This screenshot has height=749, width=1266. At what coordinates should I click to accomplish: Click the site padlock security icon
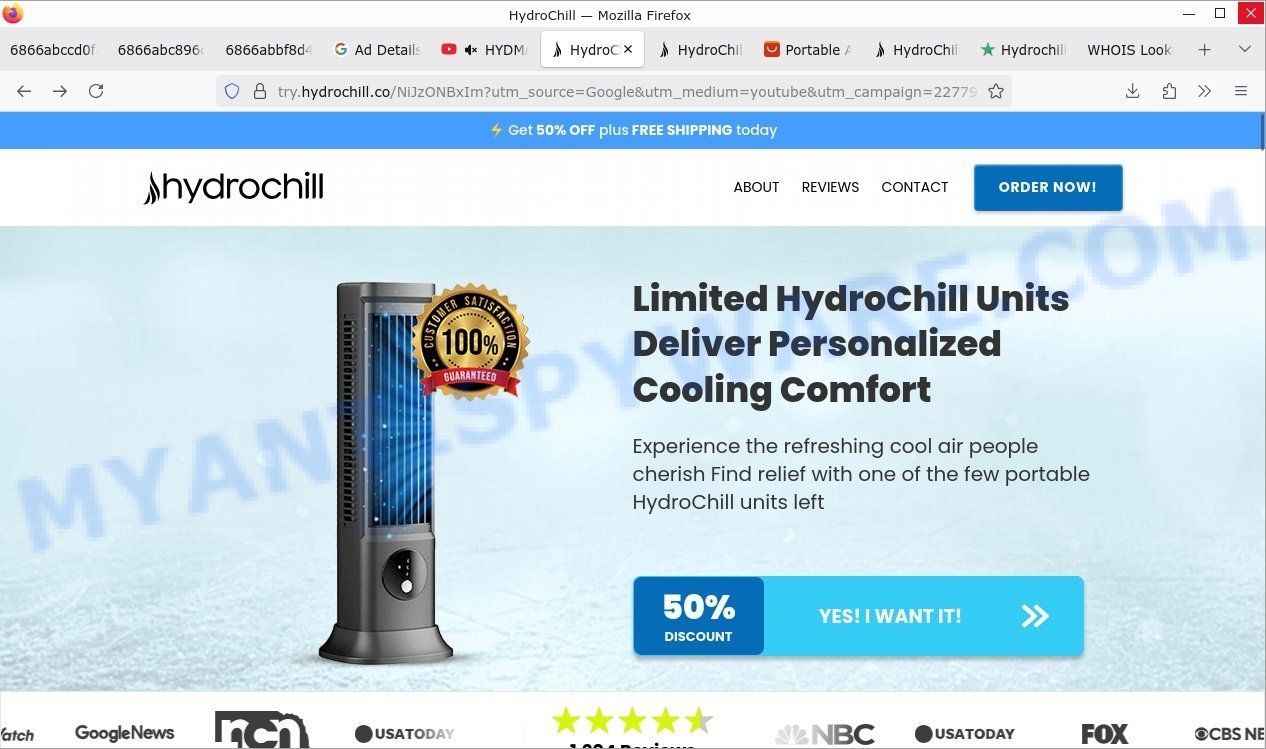click(x=259, y=91)
